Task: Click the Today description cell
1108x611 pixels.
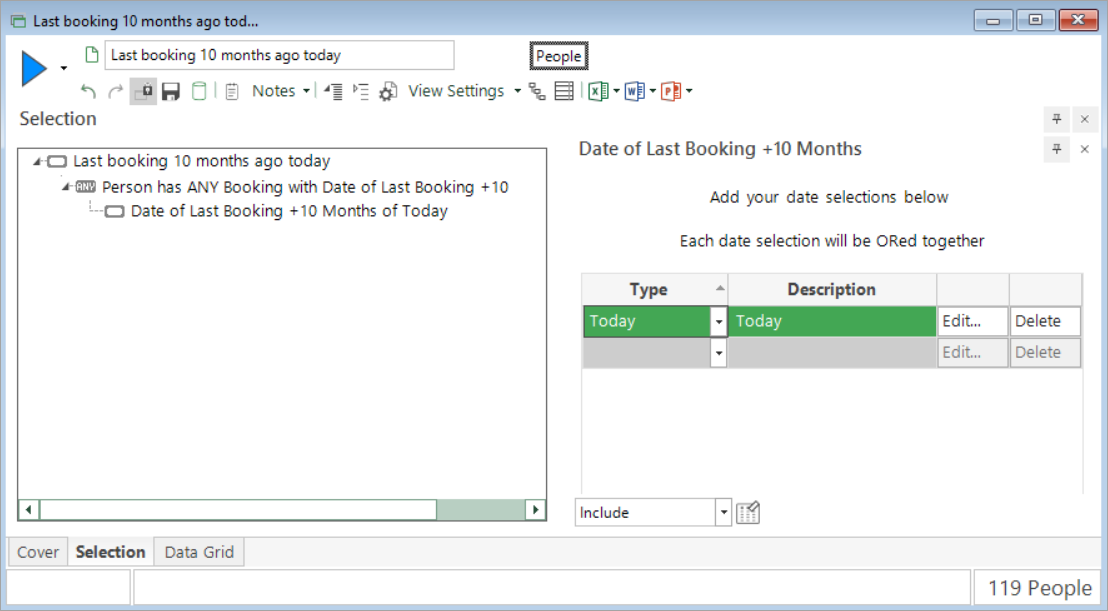Action: pyautogui.click(x=832, y=321)
